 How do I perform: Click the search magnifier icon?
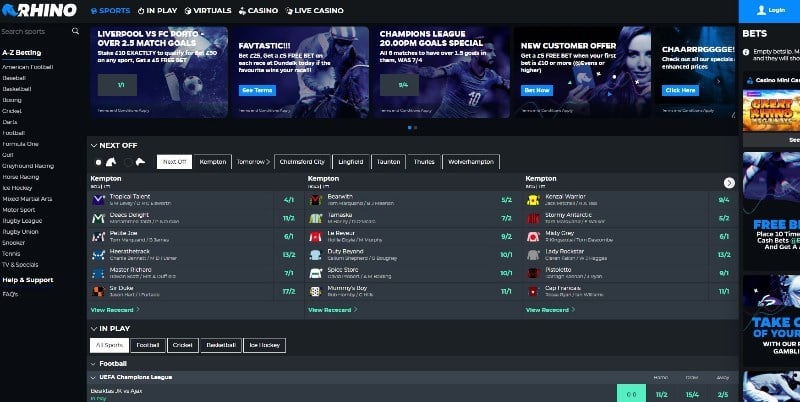[76, 31]
